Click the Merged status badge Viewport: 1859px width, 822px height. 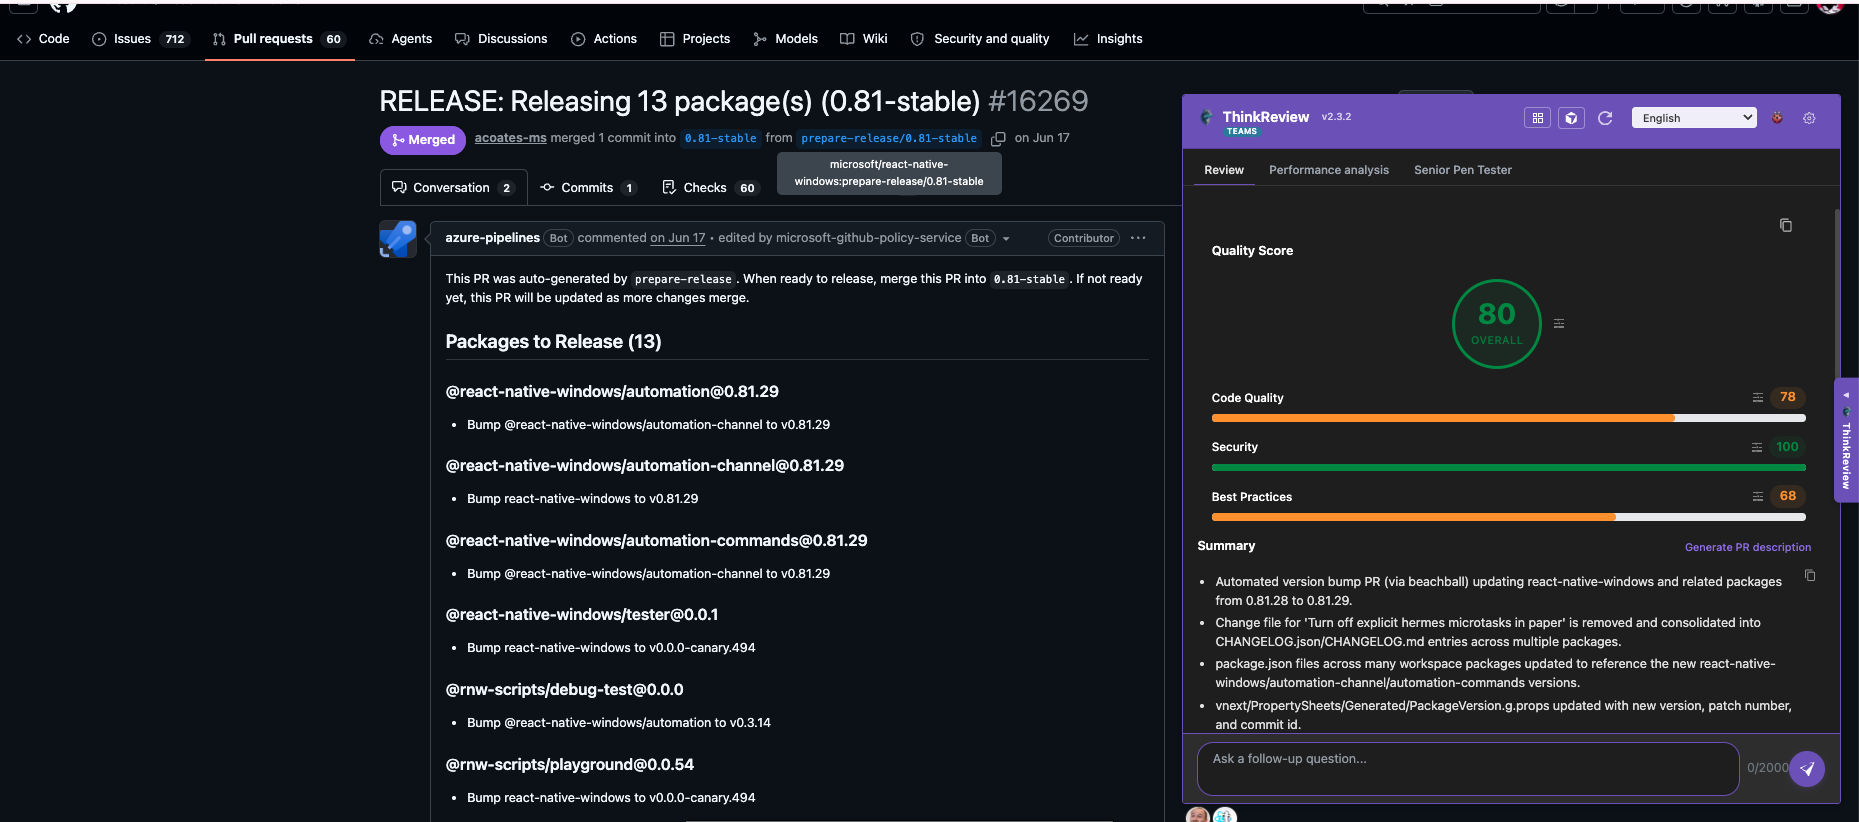[423, 140]
